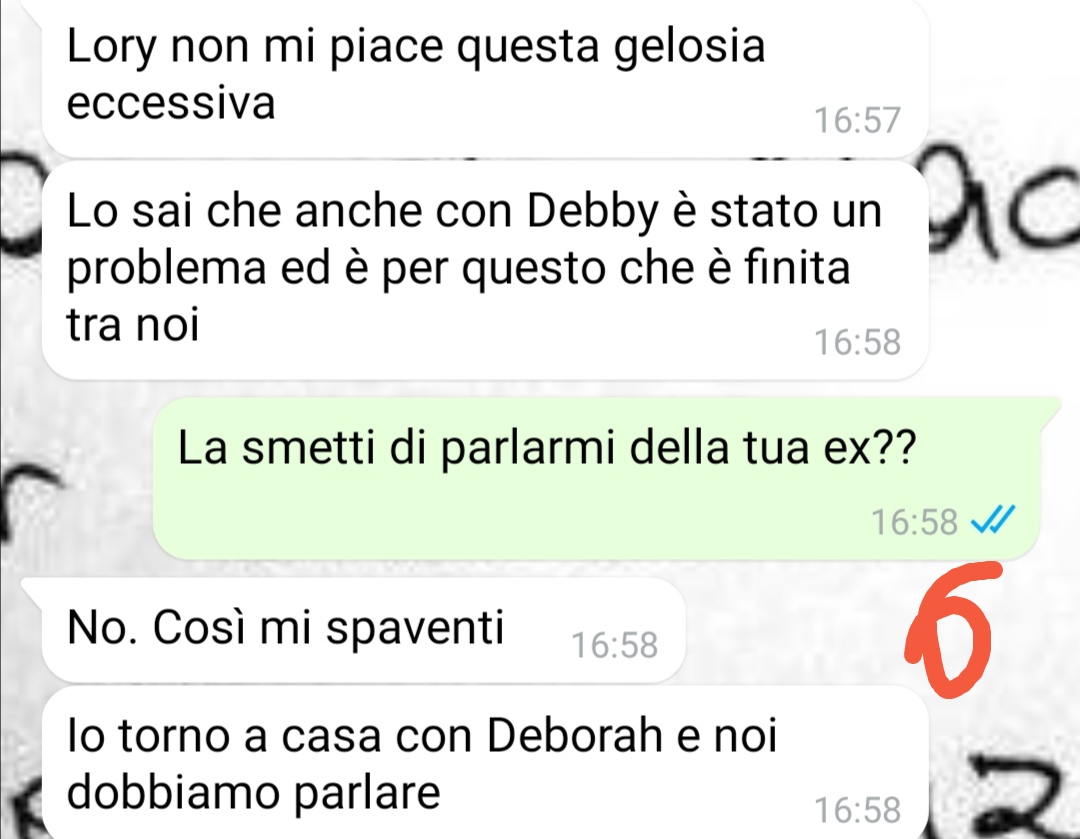Click the red handwritten number 6

951,628
